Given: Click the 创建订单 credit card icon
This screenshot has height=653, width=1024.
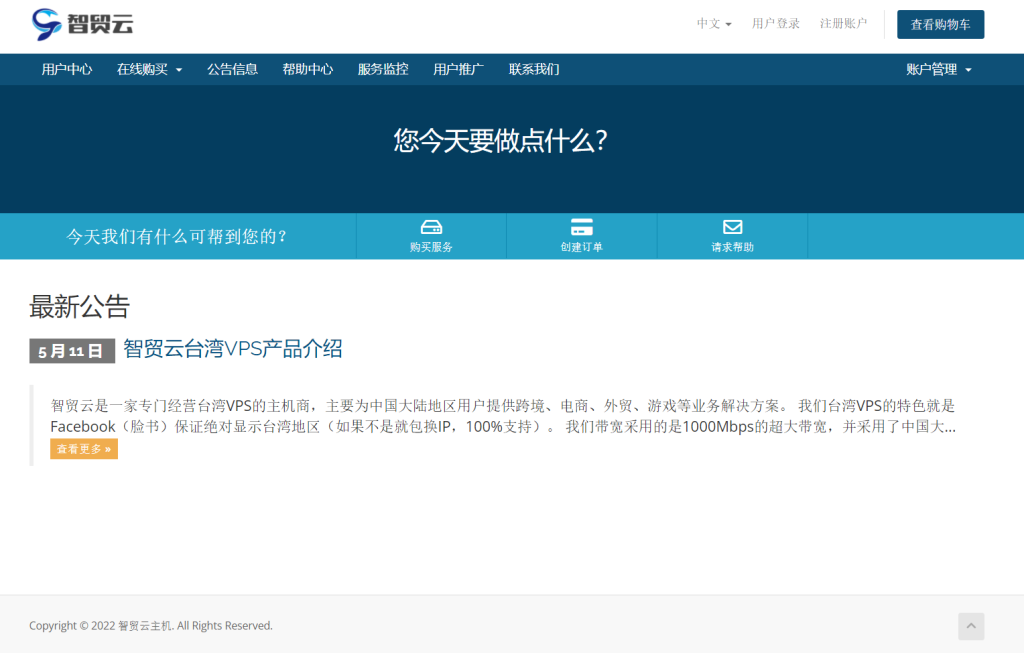Looking at the screenshot, I should pos(581,227).
